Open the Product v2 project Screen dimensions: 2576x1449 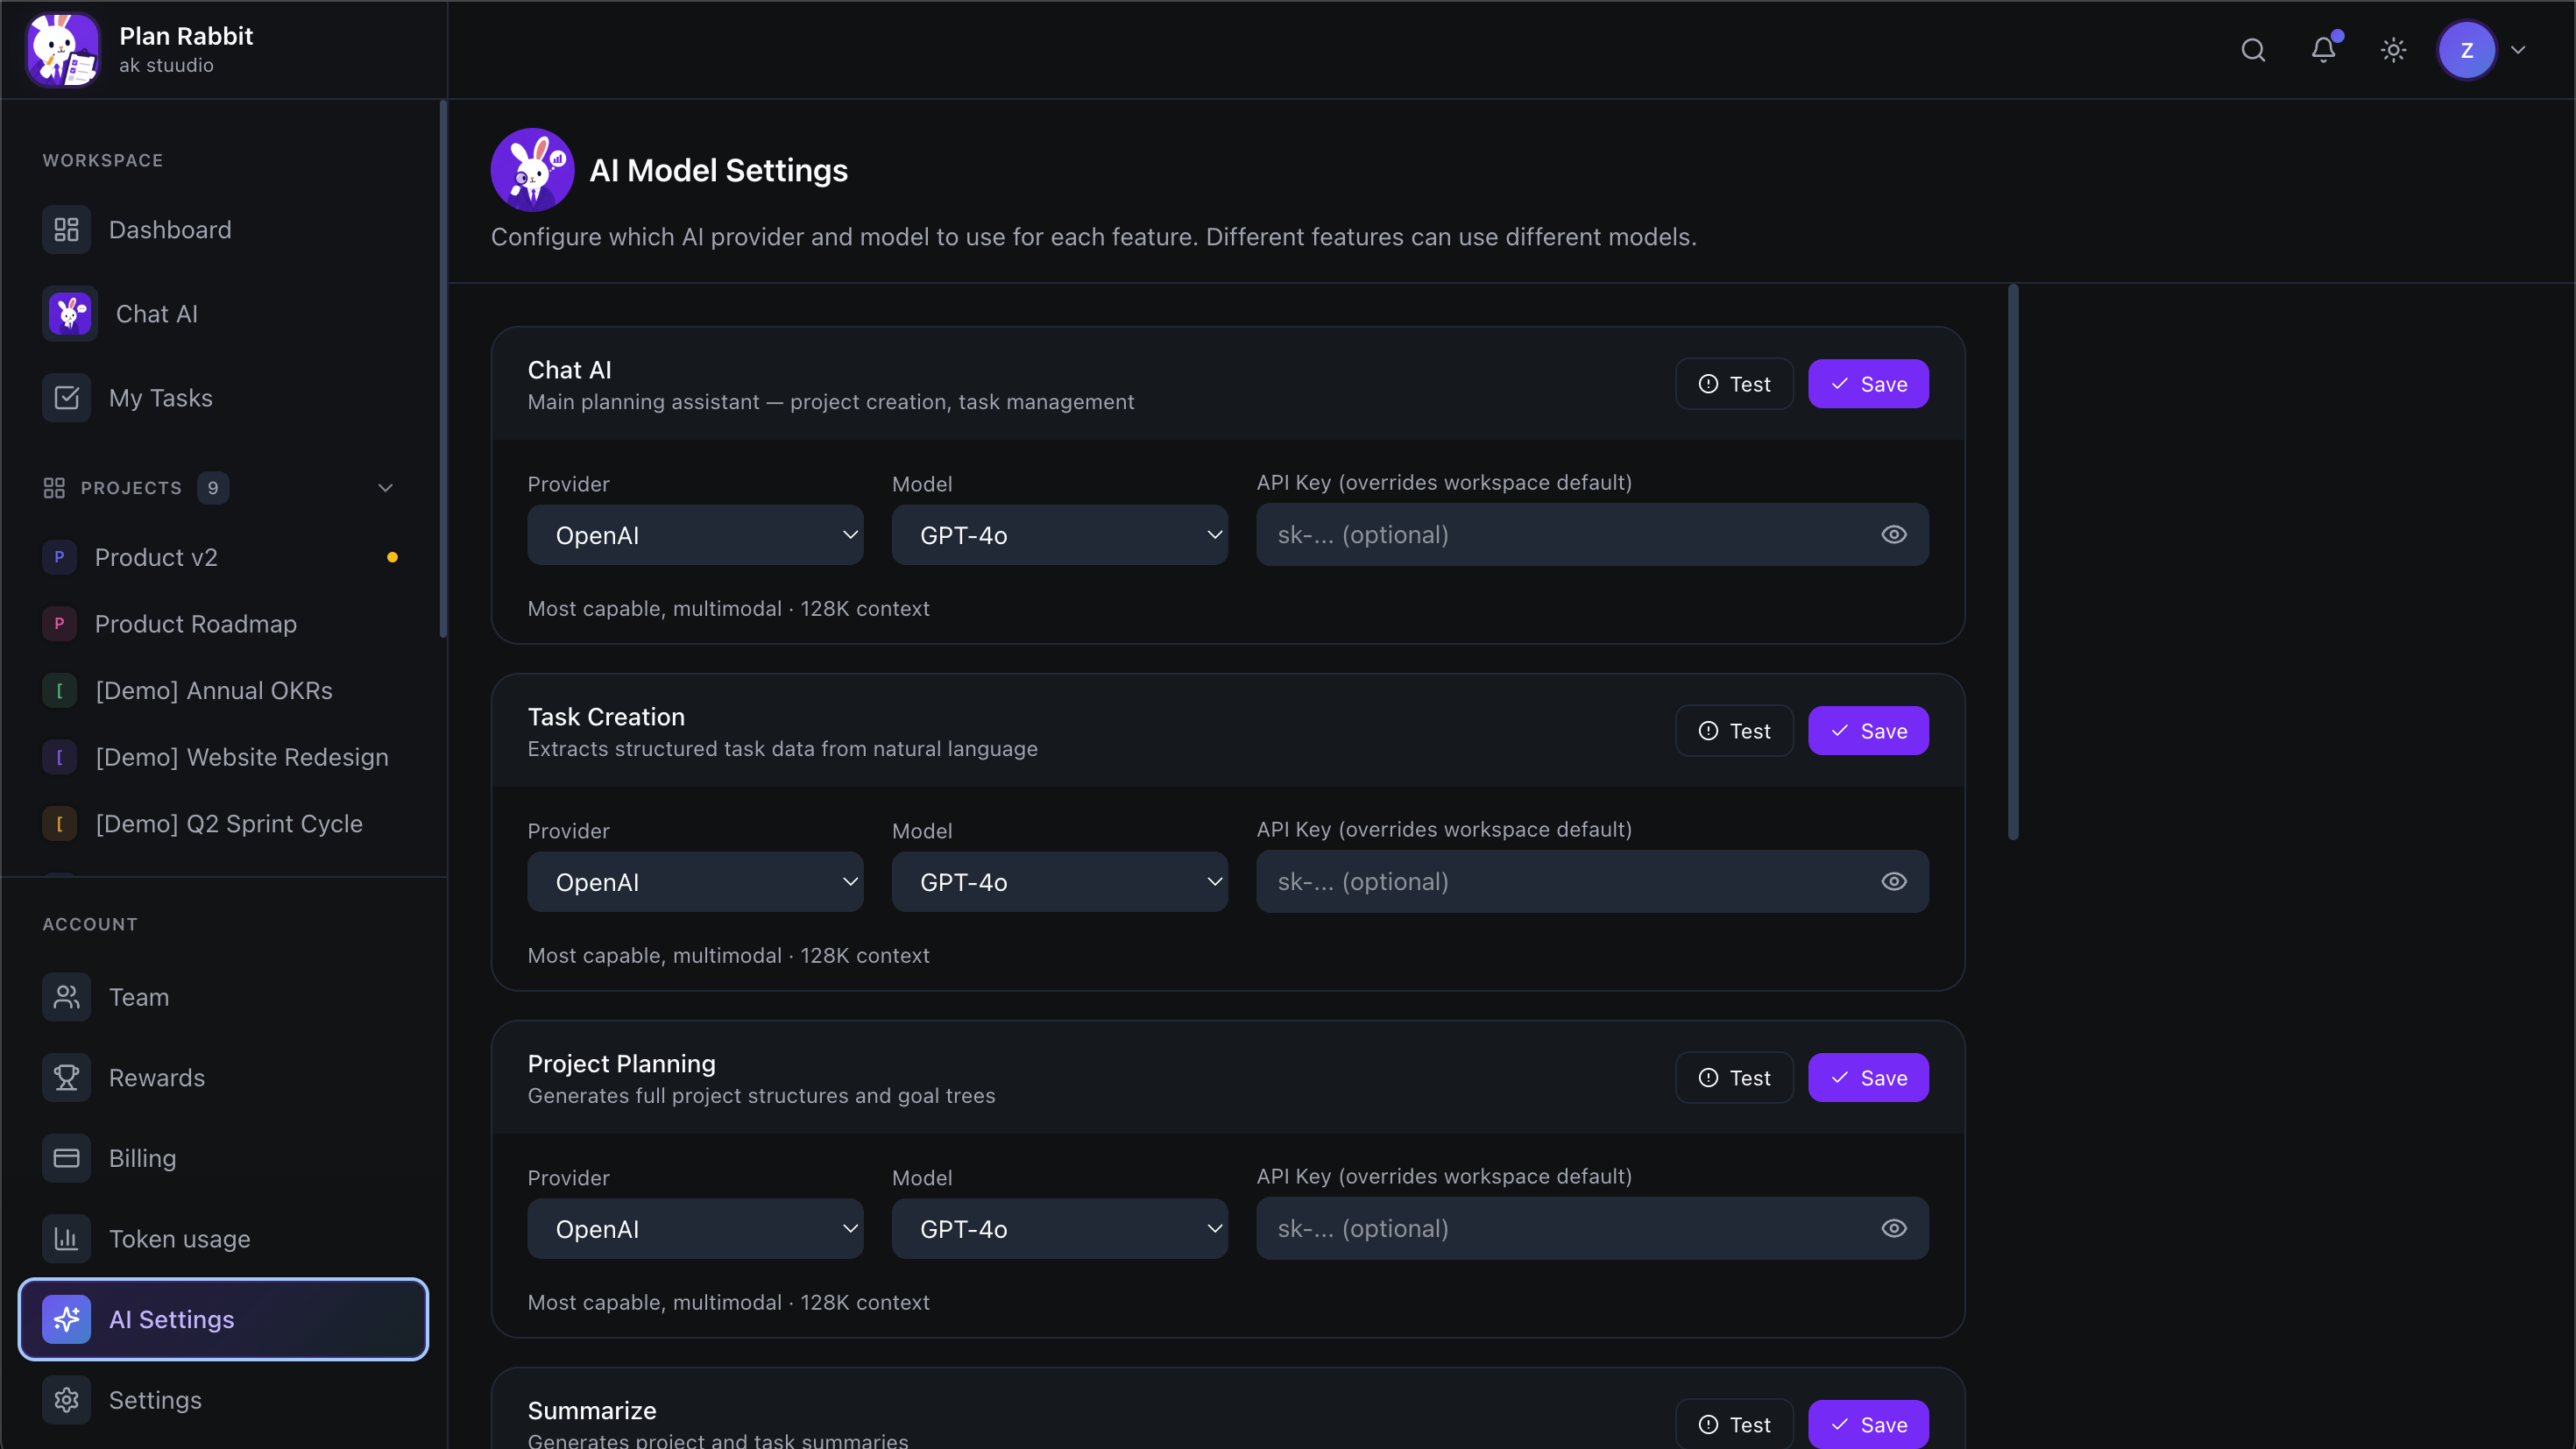click(223, 557)
